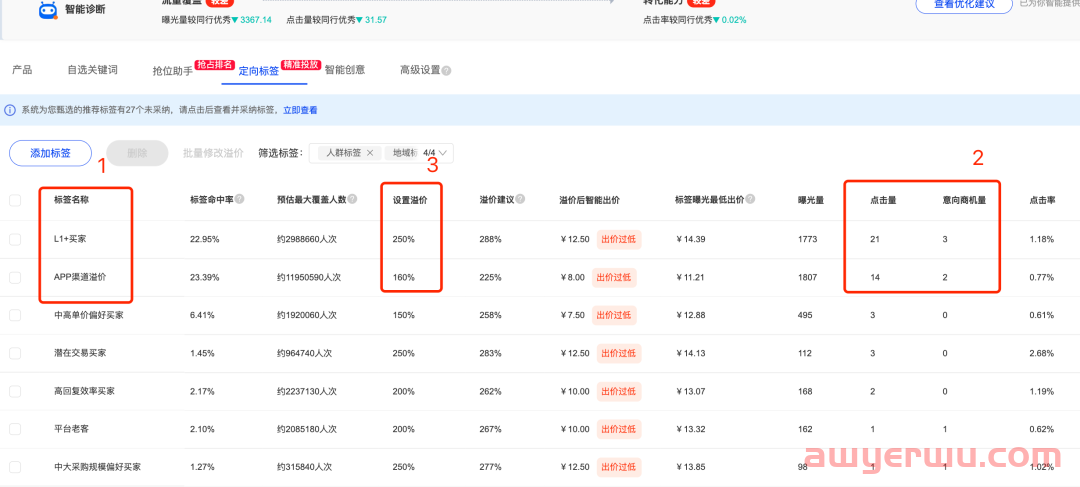Toggle the select-all checkbox in table header
The width and height of the screenshot is (1080, 487).
[15, 200]
